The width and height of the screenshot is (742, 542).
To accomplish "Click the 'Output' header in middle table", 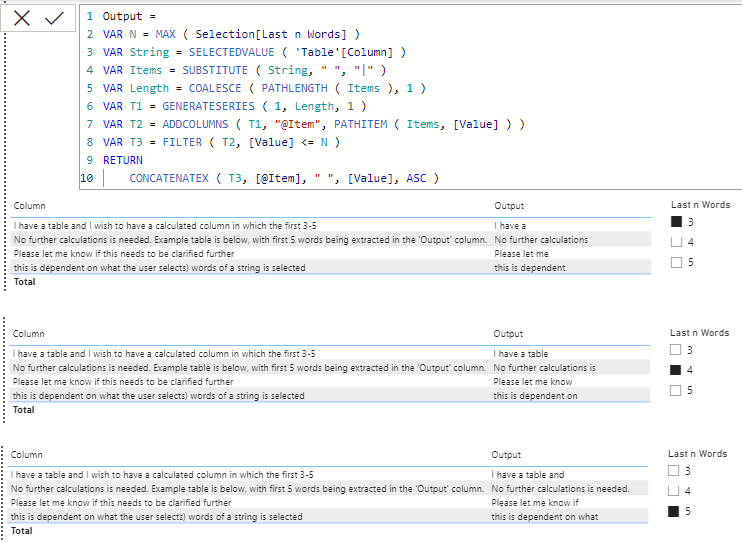I will coord(508,334).
